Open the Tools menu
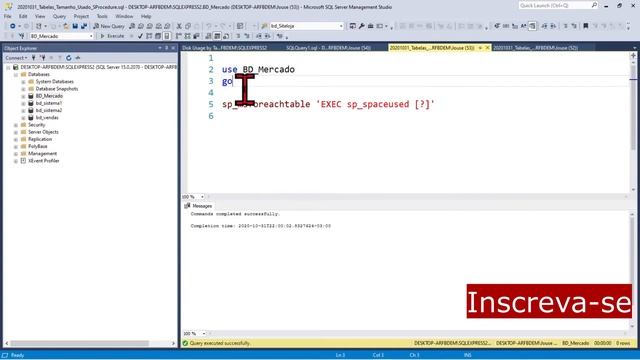The width and height of the screenshot is (640, 360). pos(102,16)
